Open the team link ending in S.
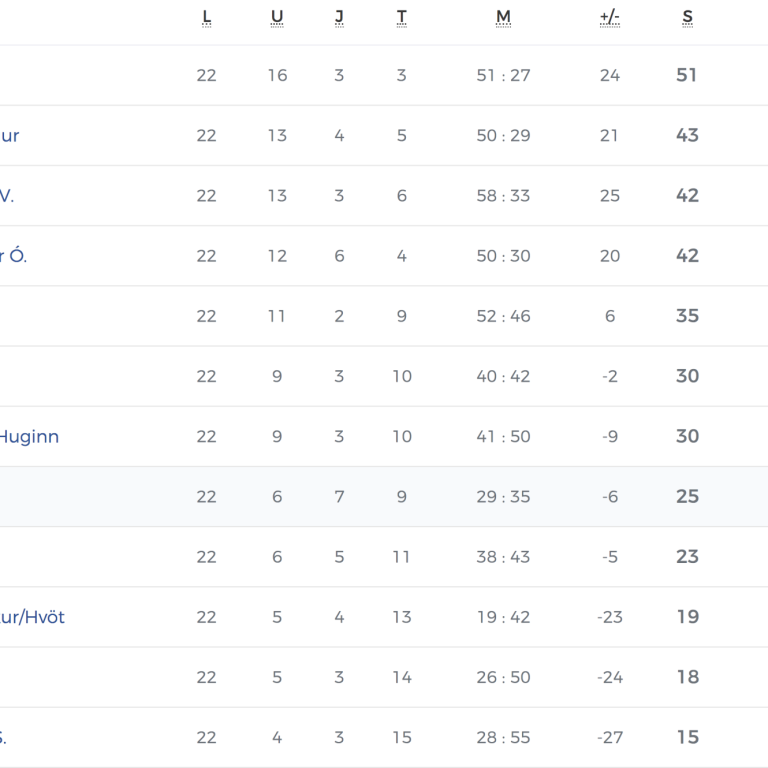This screenshot has height=768, width=768. (x=3, y=738)
